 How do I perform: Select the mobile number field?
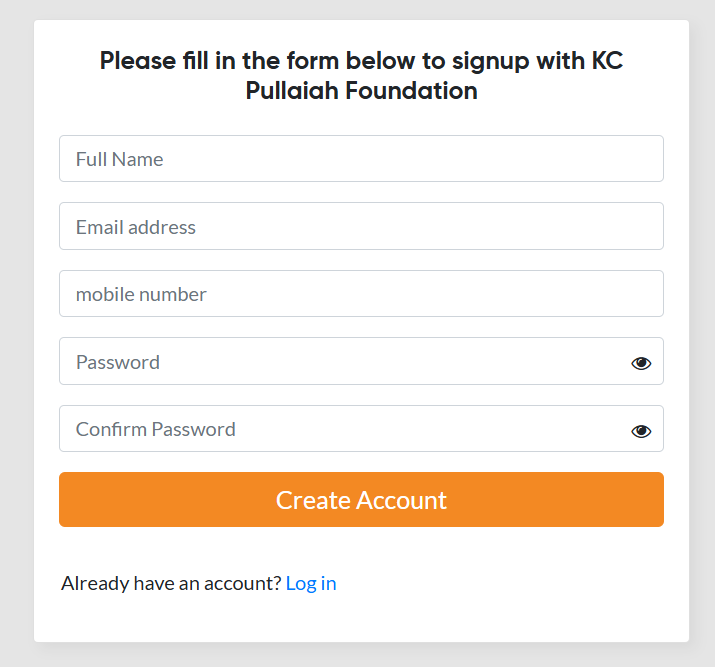pyautogui.click(x=361, y=294)
